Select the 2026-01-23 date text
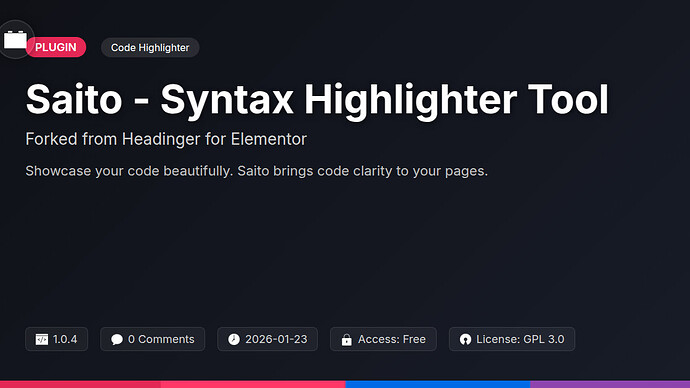690x388 pixels. [276, 339]
